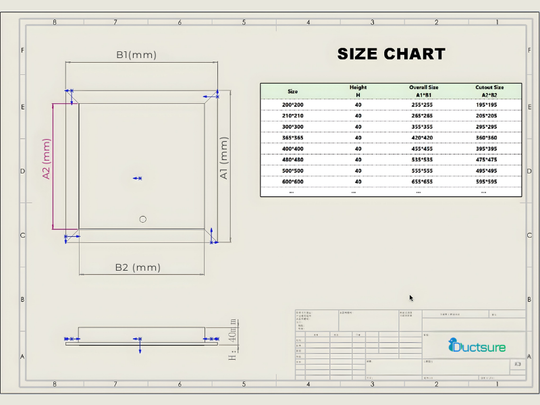Select the magenta A2 (mm) dimension label
540x405 pixels.
(x=46, y=159)
